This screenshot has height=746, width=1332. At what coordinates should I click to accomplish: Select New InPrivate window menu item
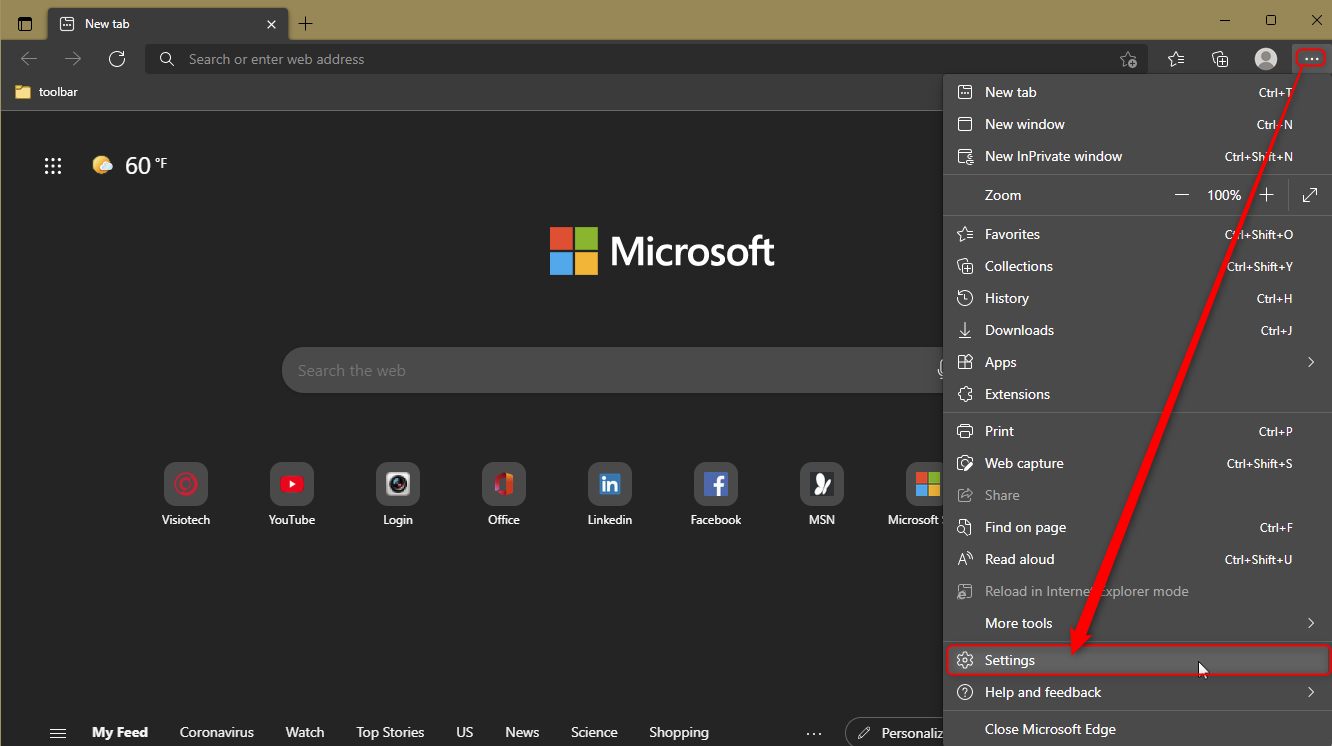coord(1138,156)
